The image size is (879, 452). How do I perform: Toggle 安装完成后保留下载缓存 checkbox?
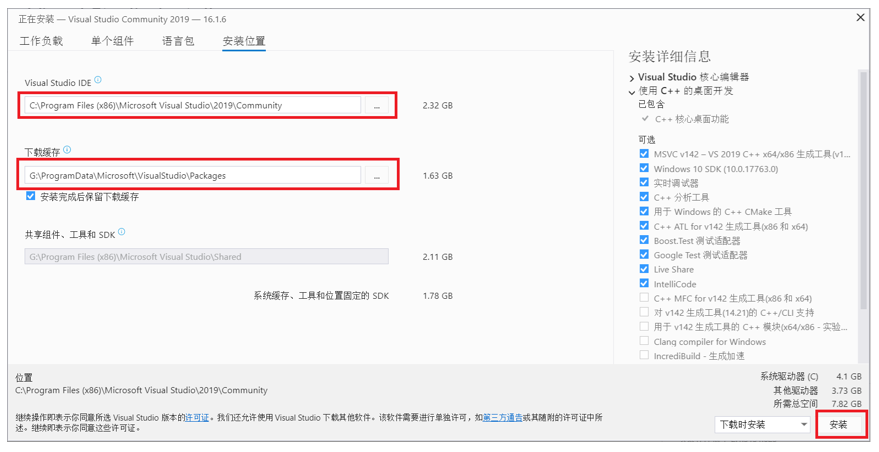click(x=31, y=196)
